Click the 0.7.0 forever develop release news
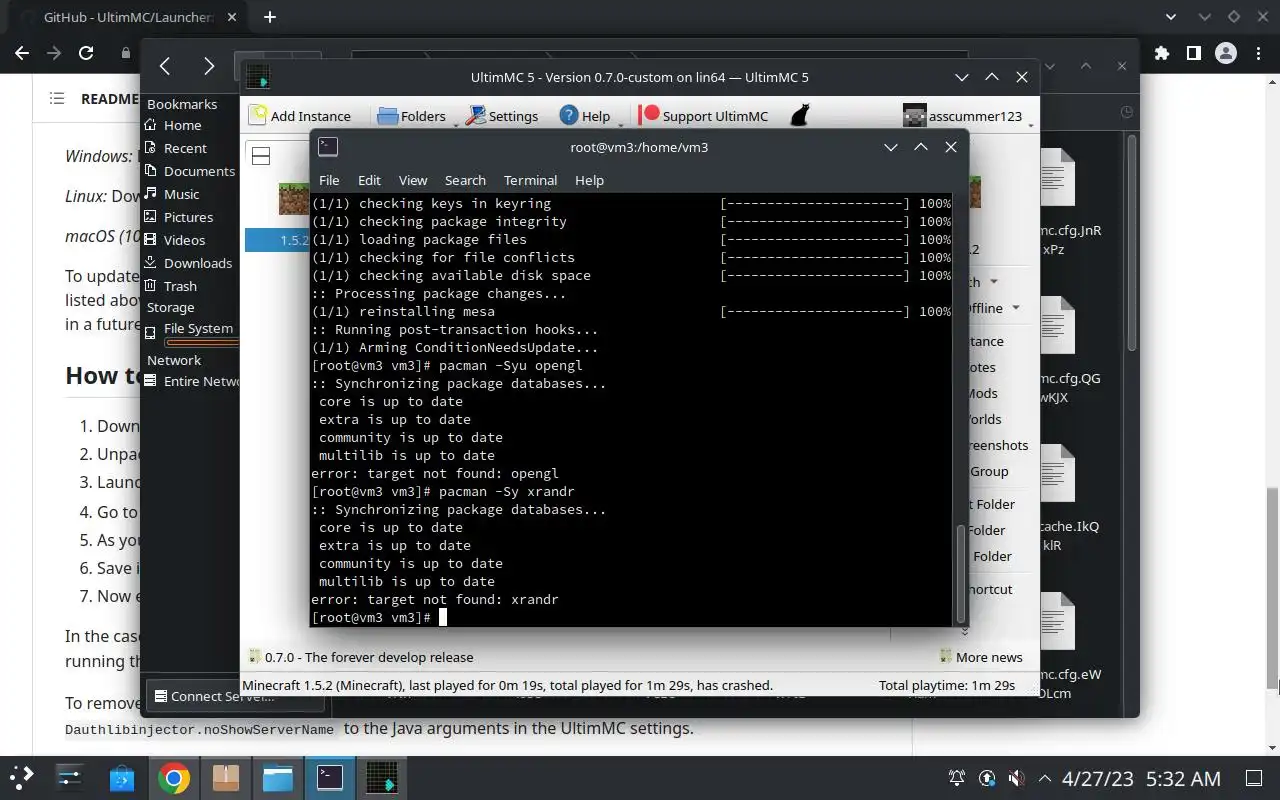Viewport: 1280px width, 800px height. (x=361, y=657)
